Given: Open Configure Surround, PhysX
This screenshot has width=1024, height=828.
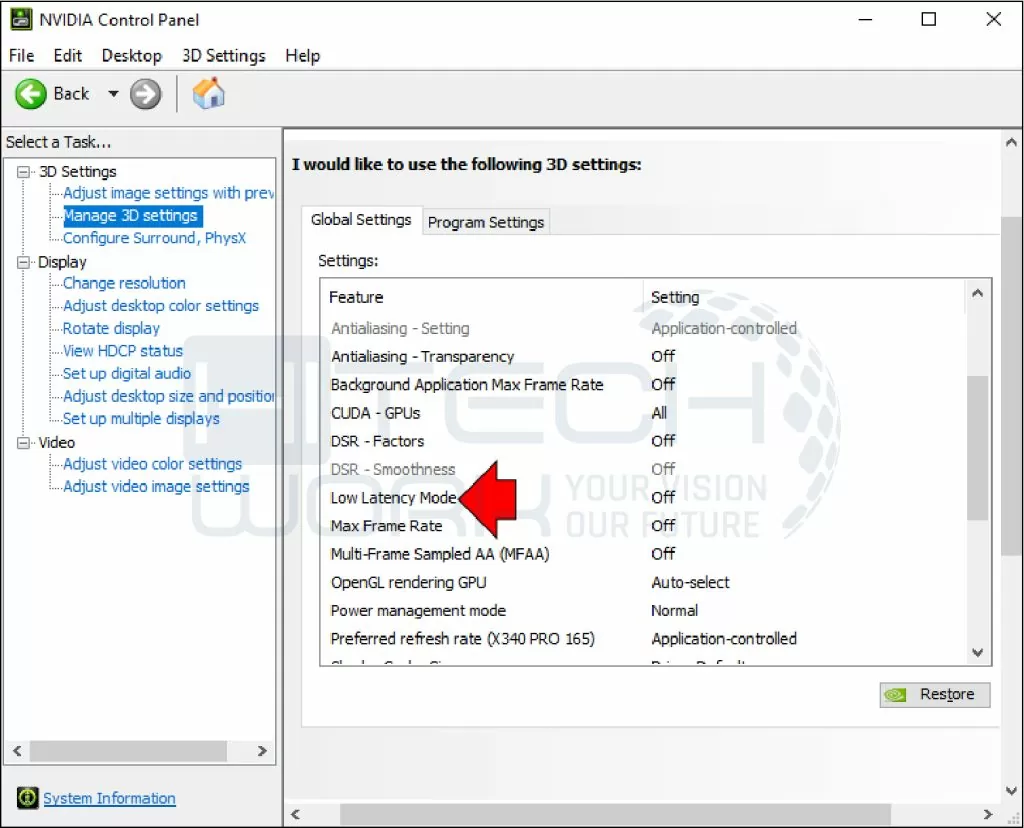Looking at the screenshot, I should tap(154, 238).
